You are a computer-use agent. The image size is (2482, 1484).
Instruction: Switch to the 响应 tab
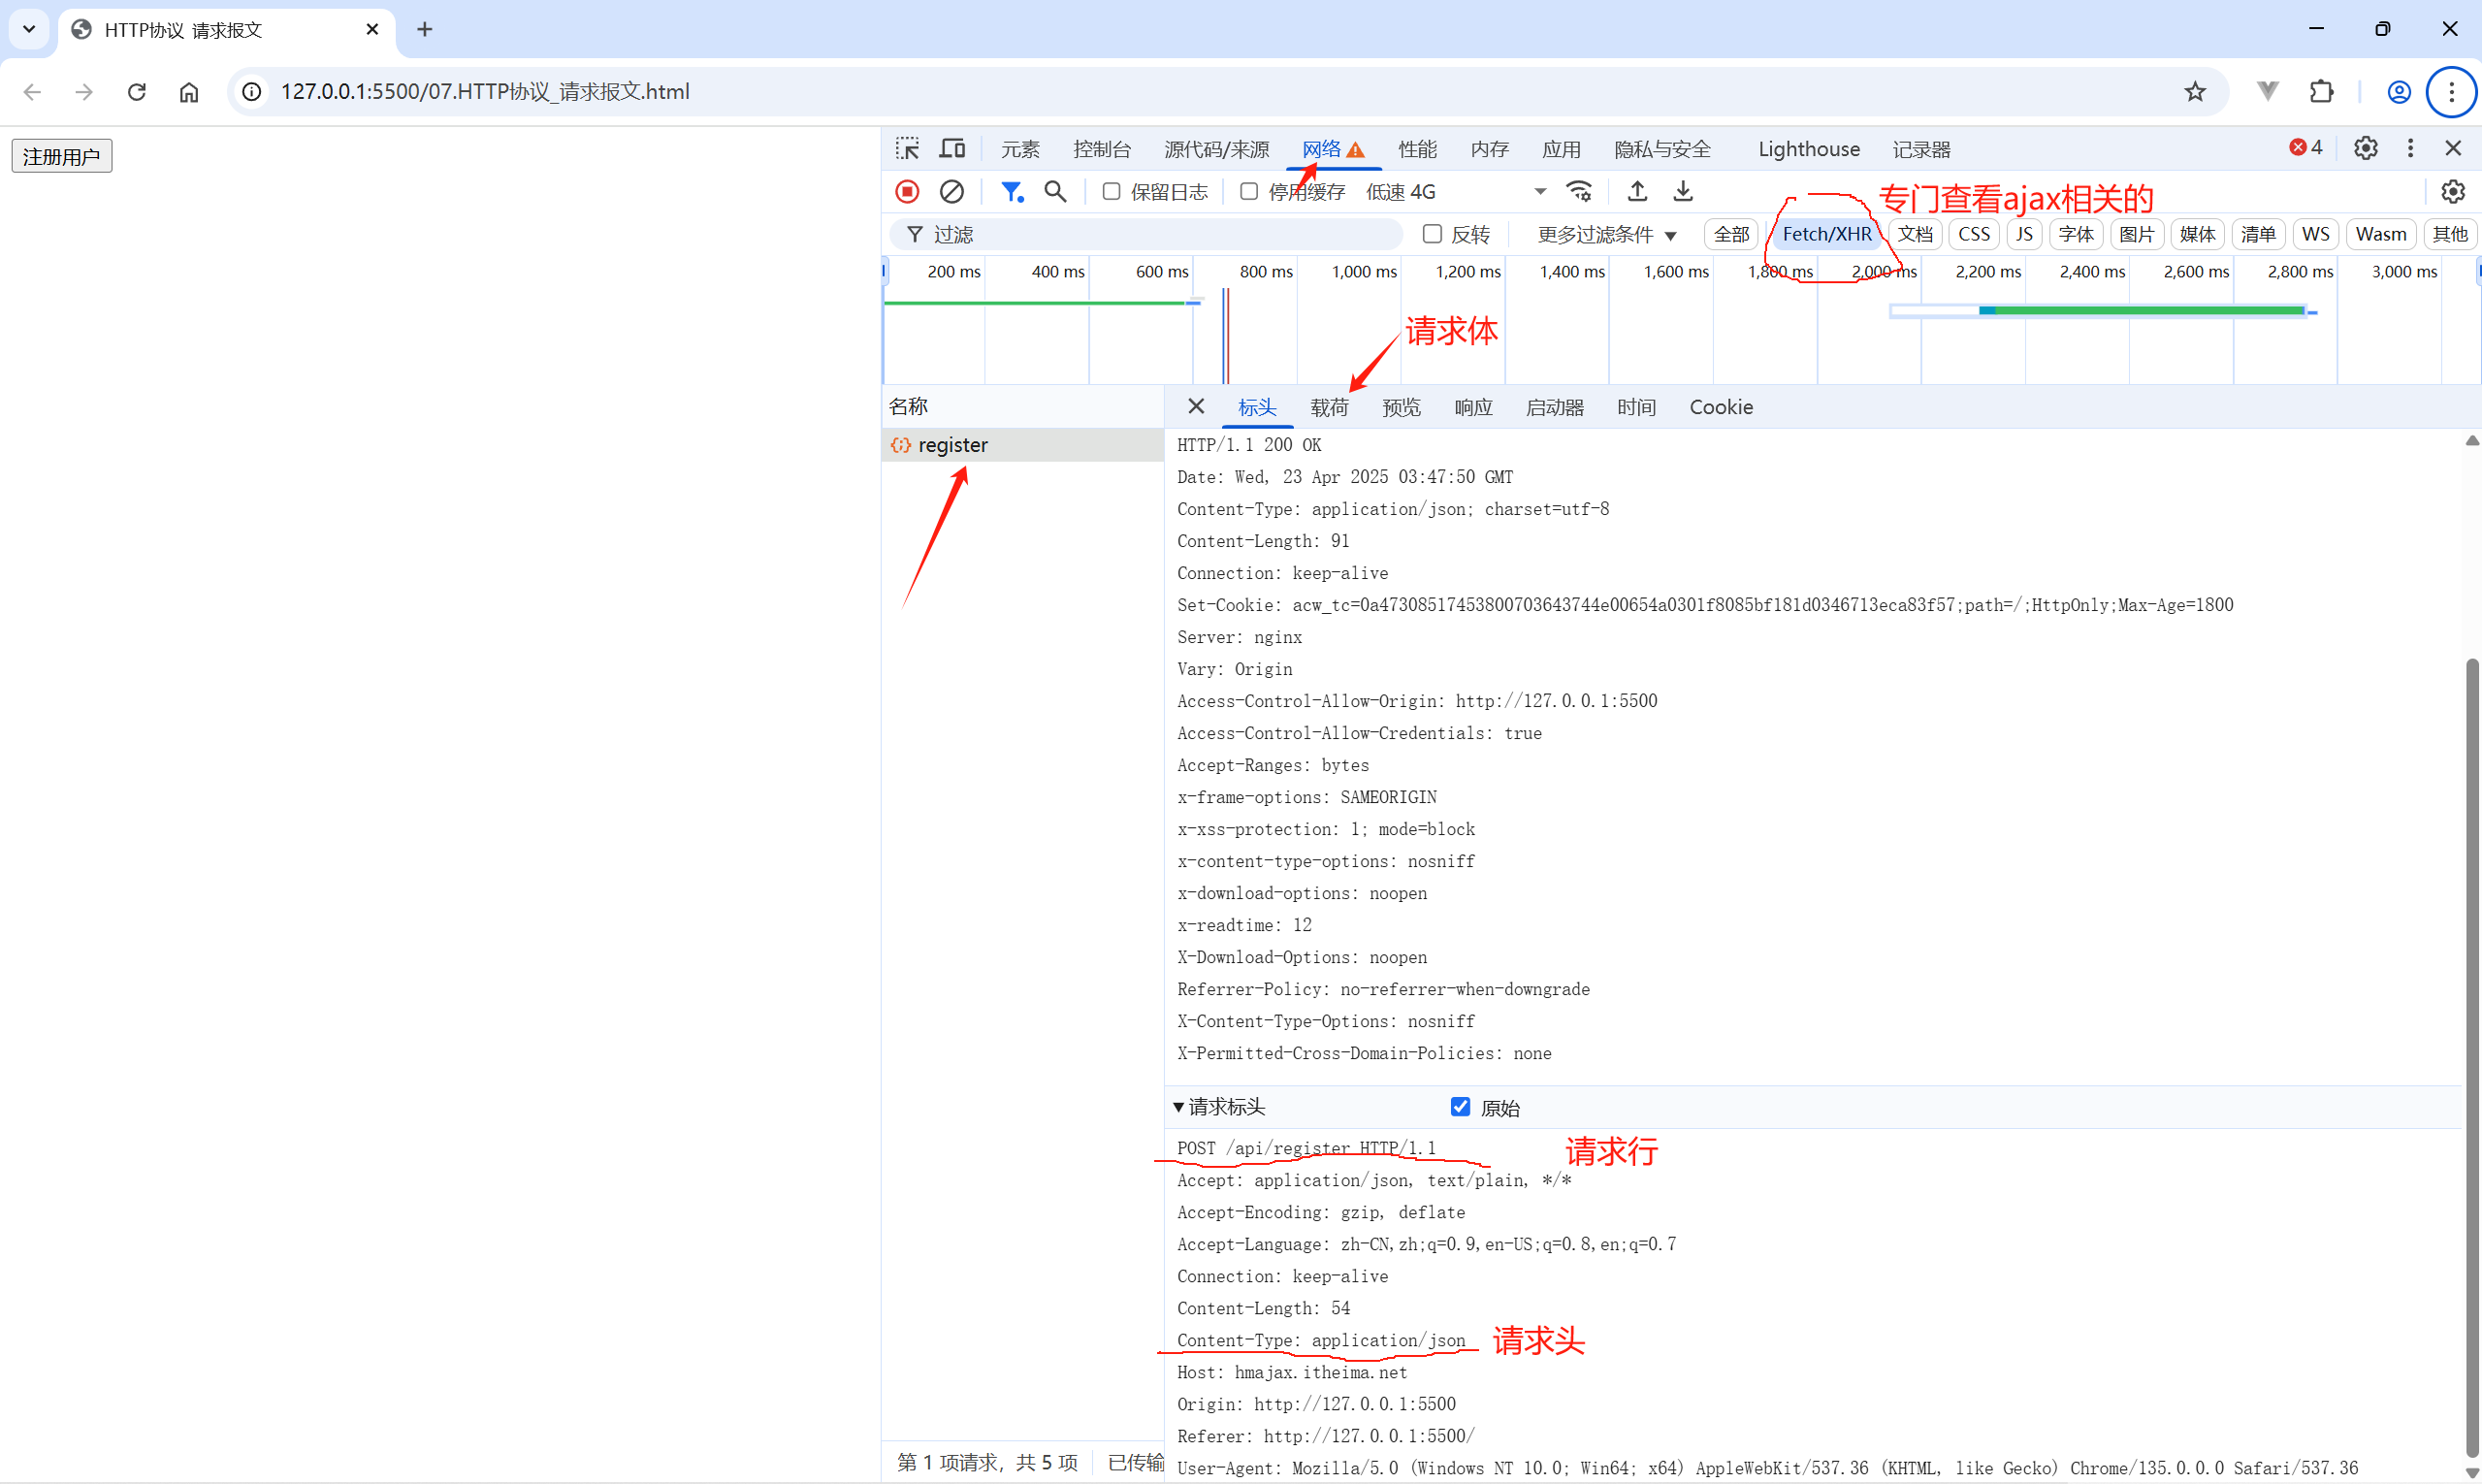coord(1473,407)
